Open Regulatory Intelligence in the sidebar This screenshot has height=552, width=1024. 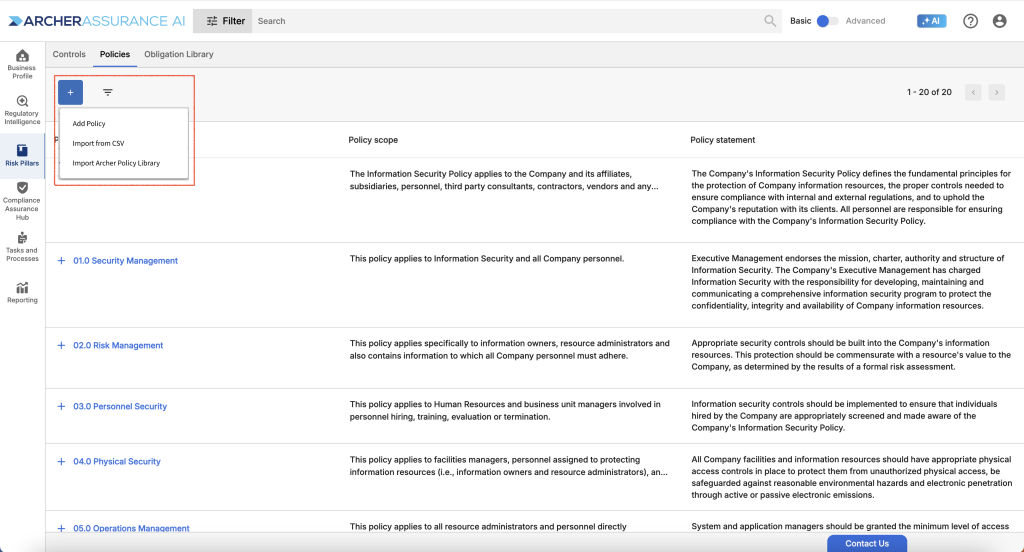pyautogui.click(x=22, y=110)
